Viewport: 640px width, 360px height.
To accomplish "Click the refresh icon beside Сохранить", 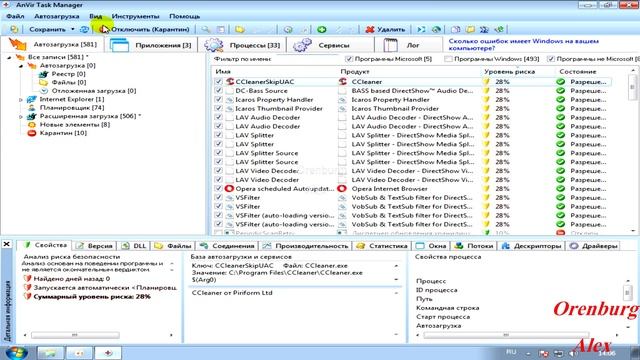I will coord(84,29).
